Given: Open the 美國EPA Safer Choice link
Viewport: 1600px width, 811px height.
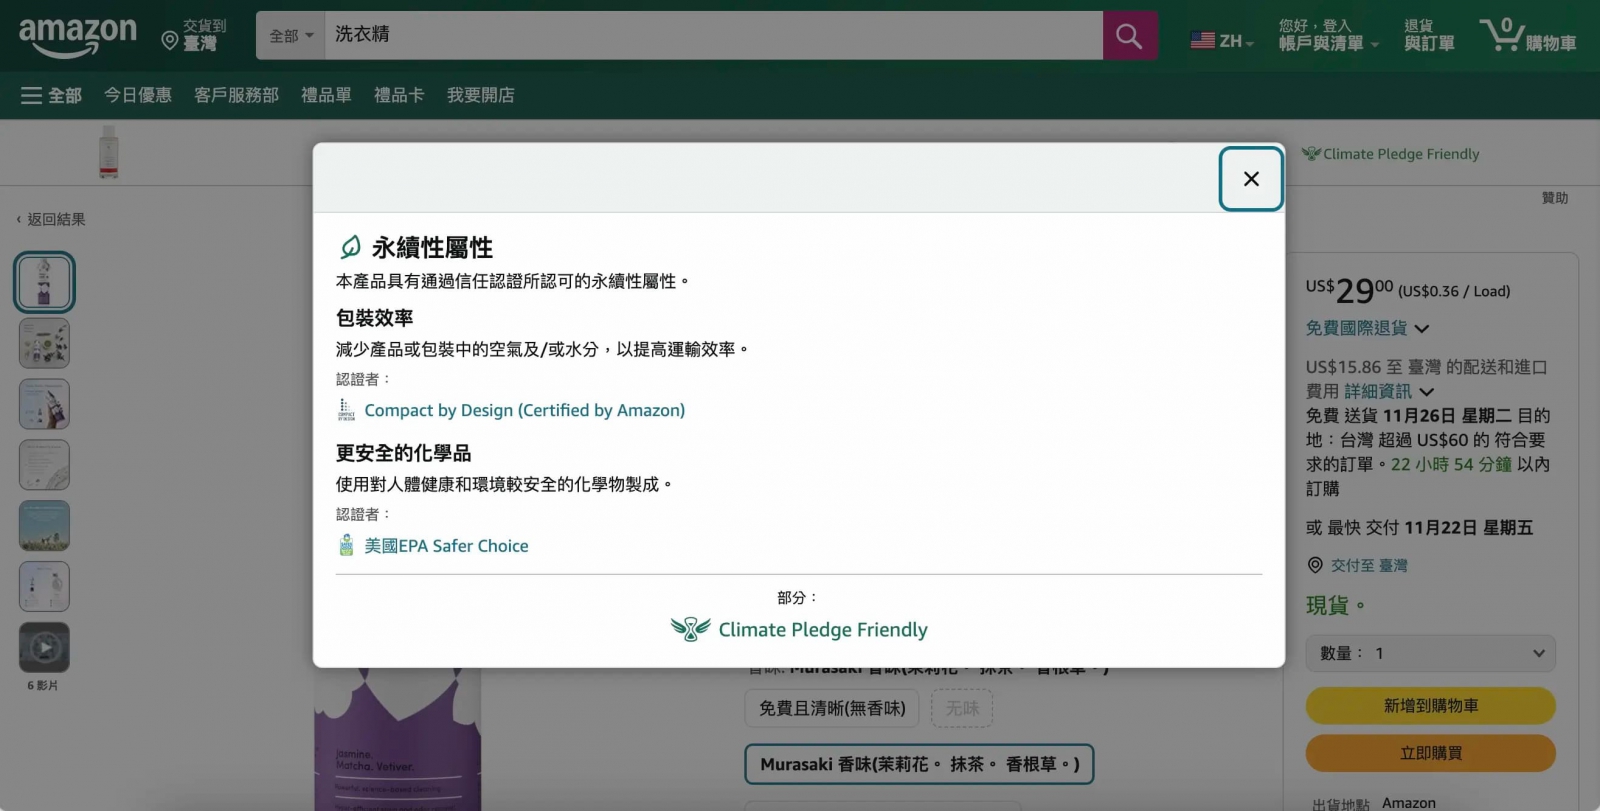Looking at the screenshot, I should 446,546.
